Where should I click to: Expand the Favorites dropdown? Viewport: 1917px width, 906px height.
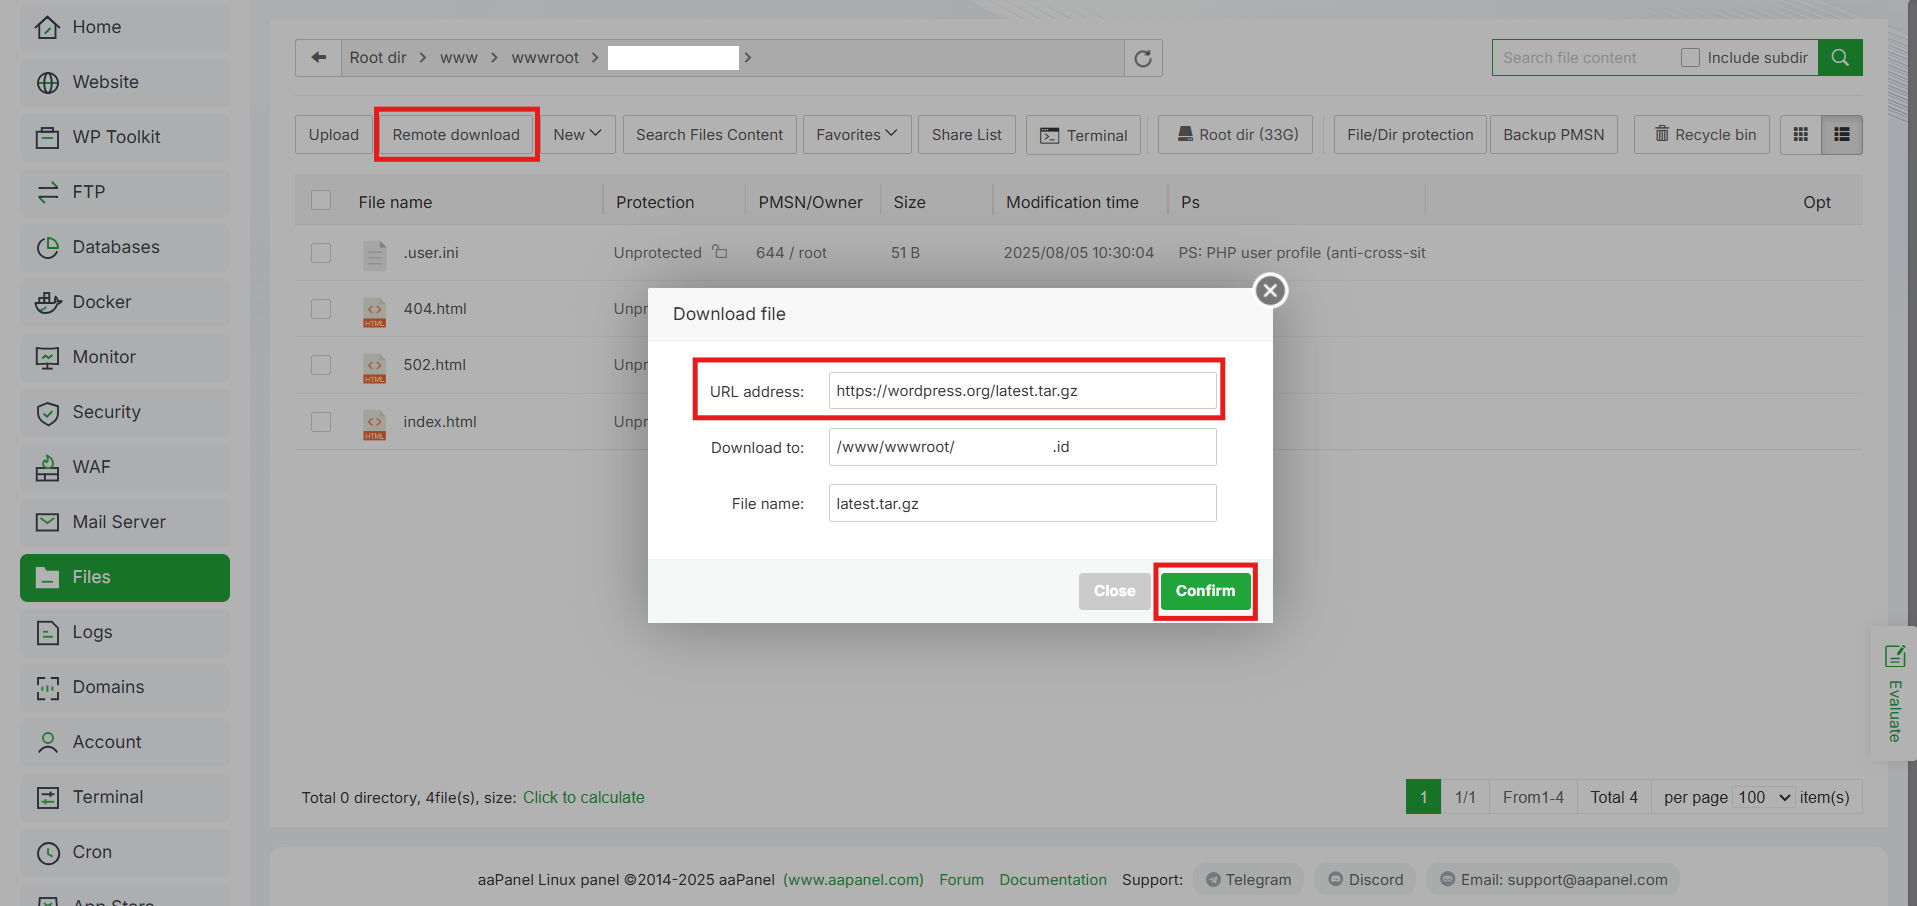click(856, 134)
